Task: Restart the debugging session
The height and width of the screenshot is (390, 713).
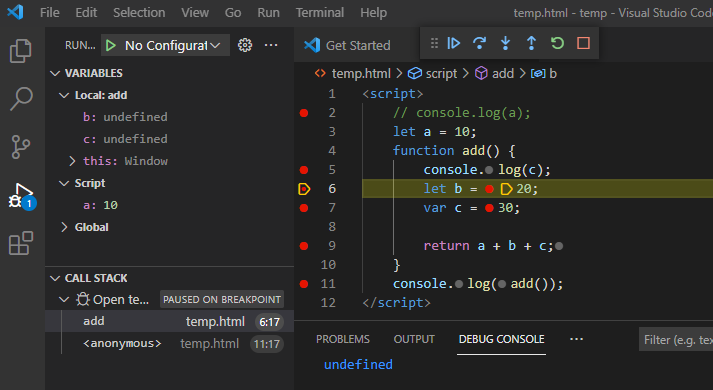Action: pyautogui.click(x=557, y=43)
